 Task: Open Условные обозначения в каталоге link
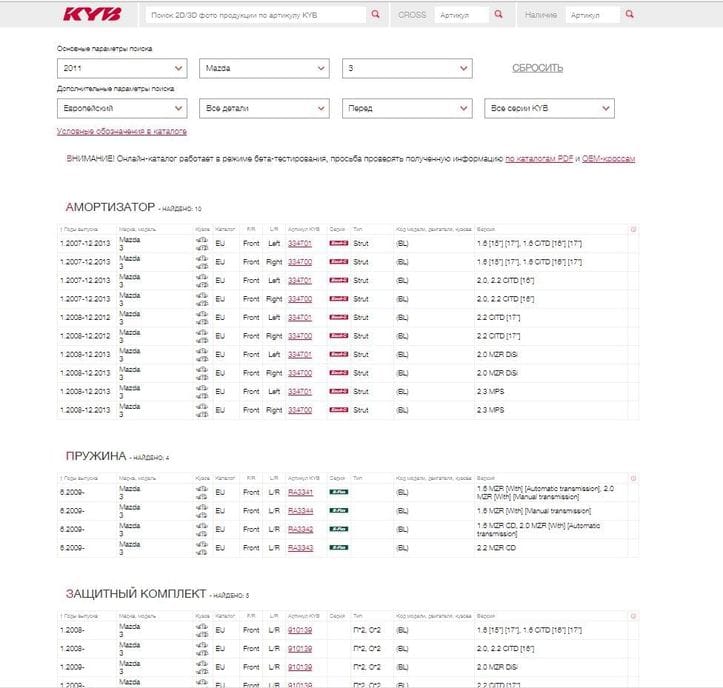122,131
